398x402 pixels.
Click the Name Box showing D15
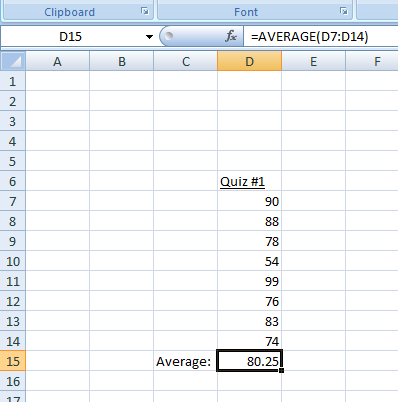click(x=72, y=36)
